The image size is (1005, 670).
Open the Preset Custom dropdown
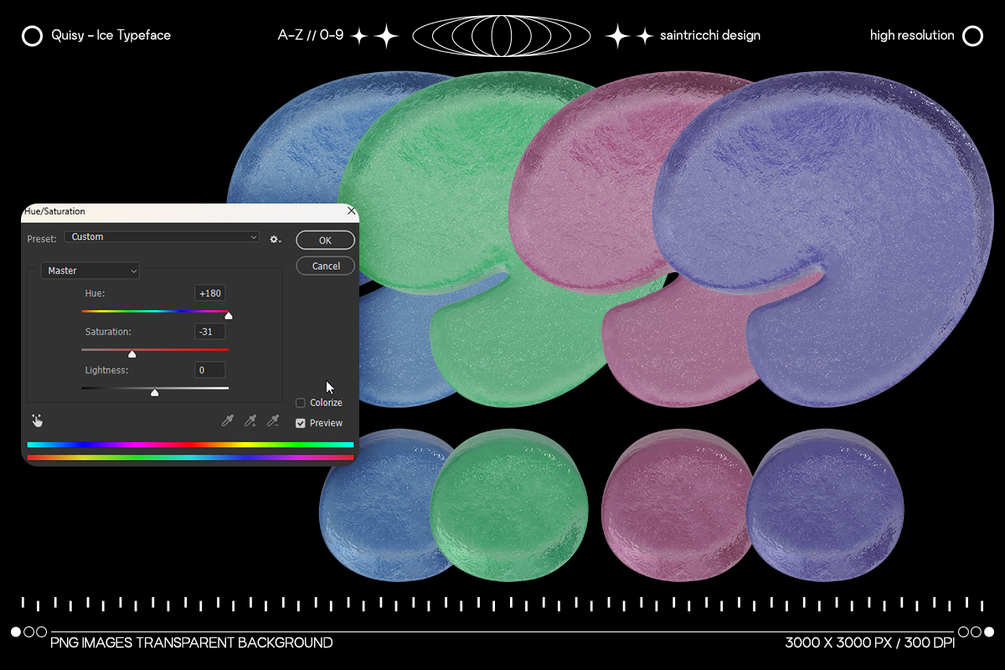tap(162, 237)
